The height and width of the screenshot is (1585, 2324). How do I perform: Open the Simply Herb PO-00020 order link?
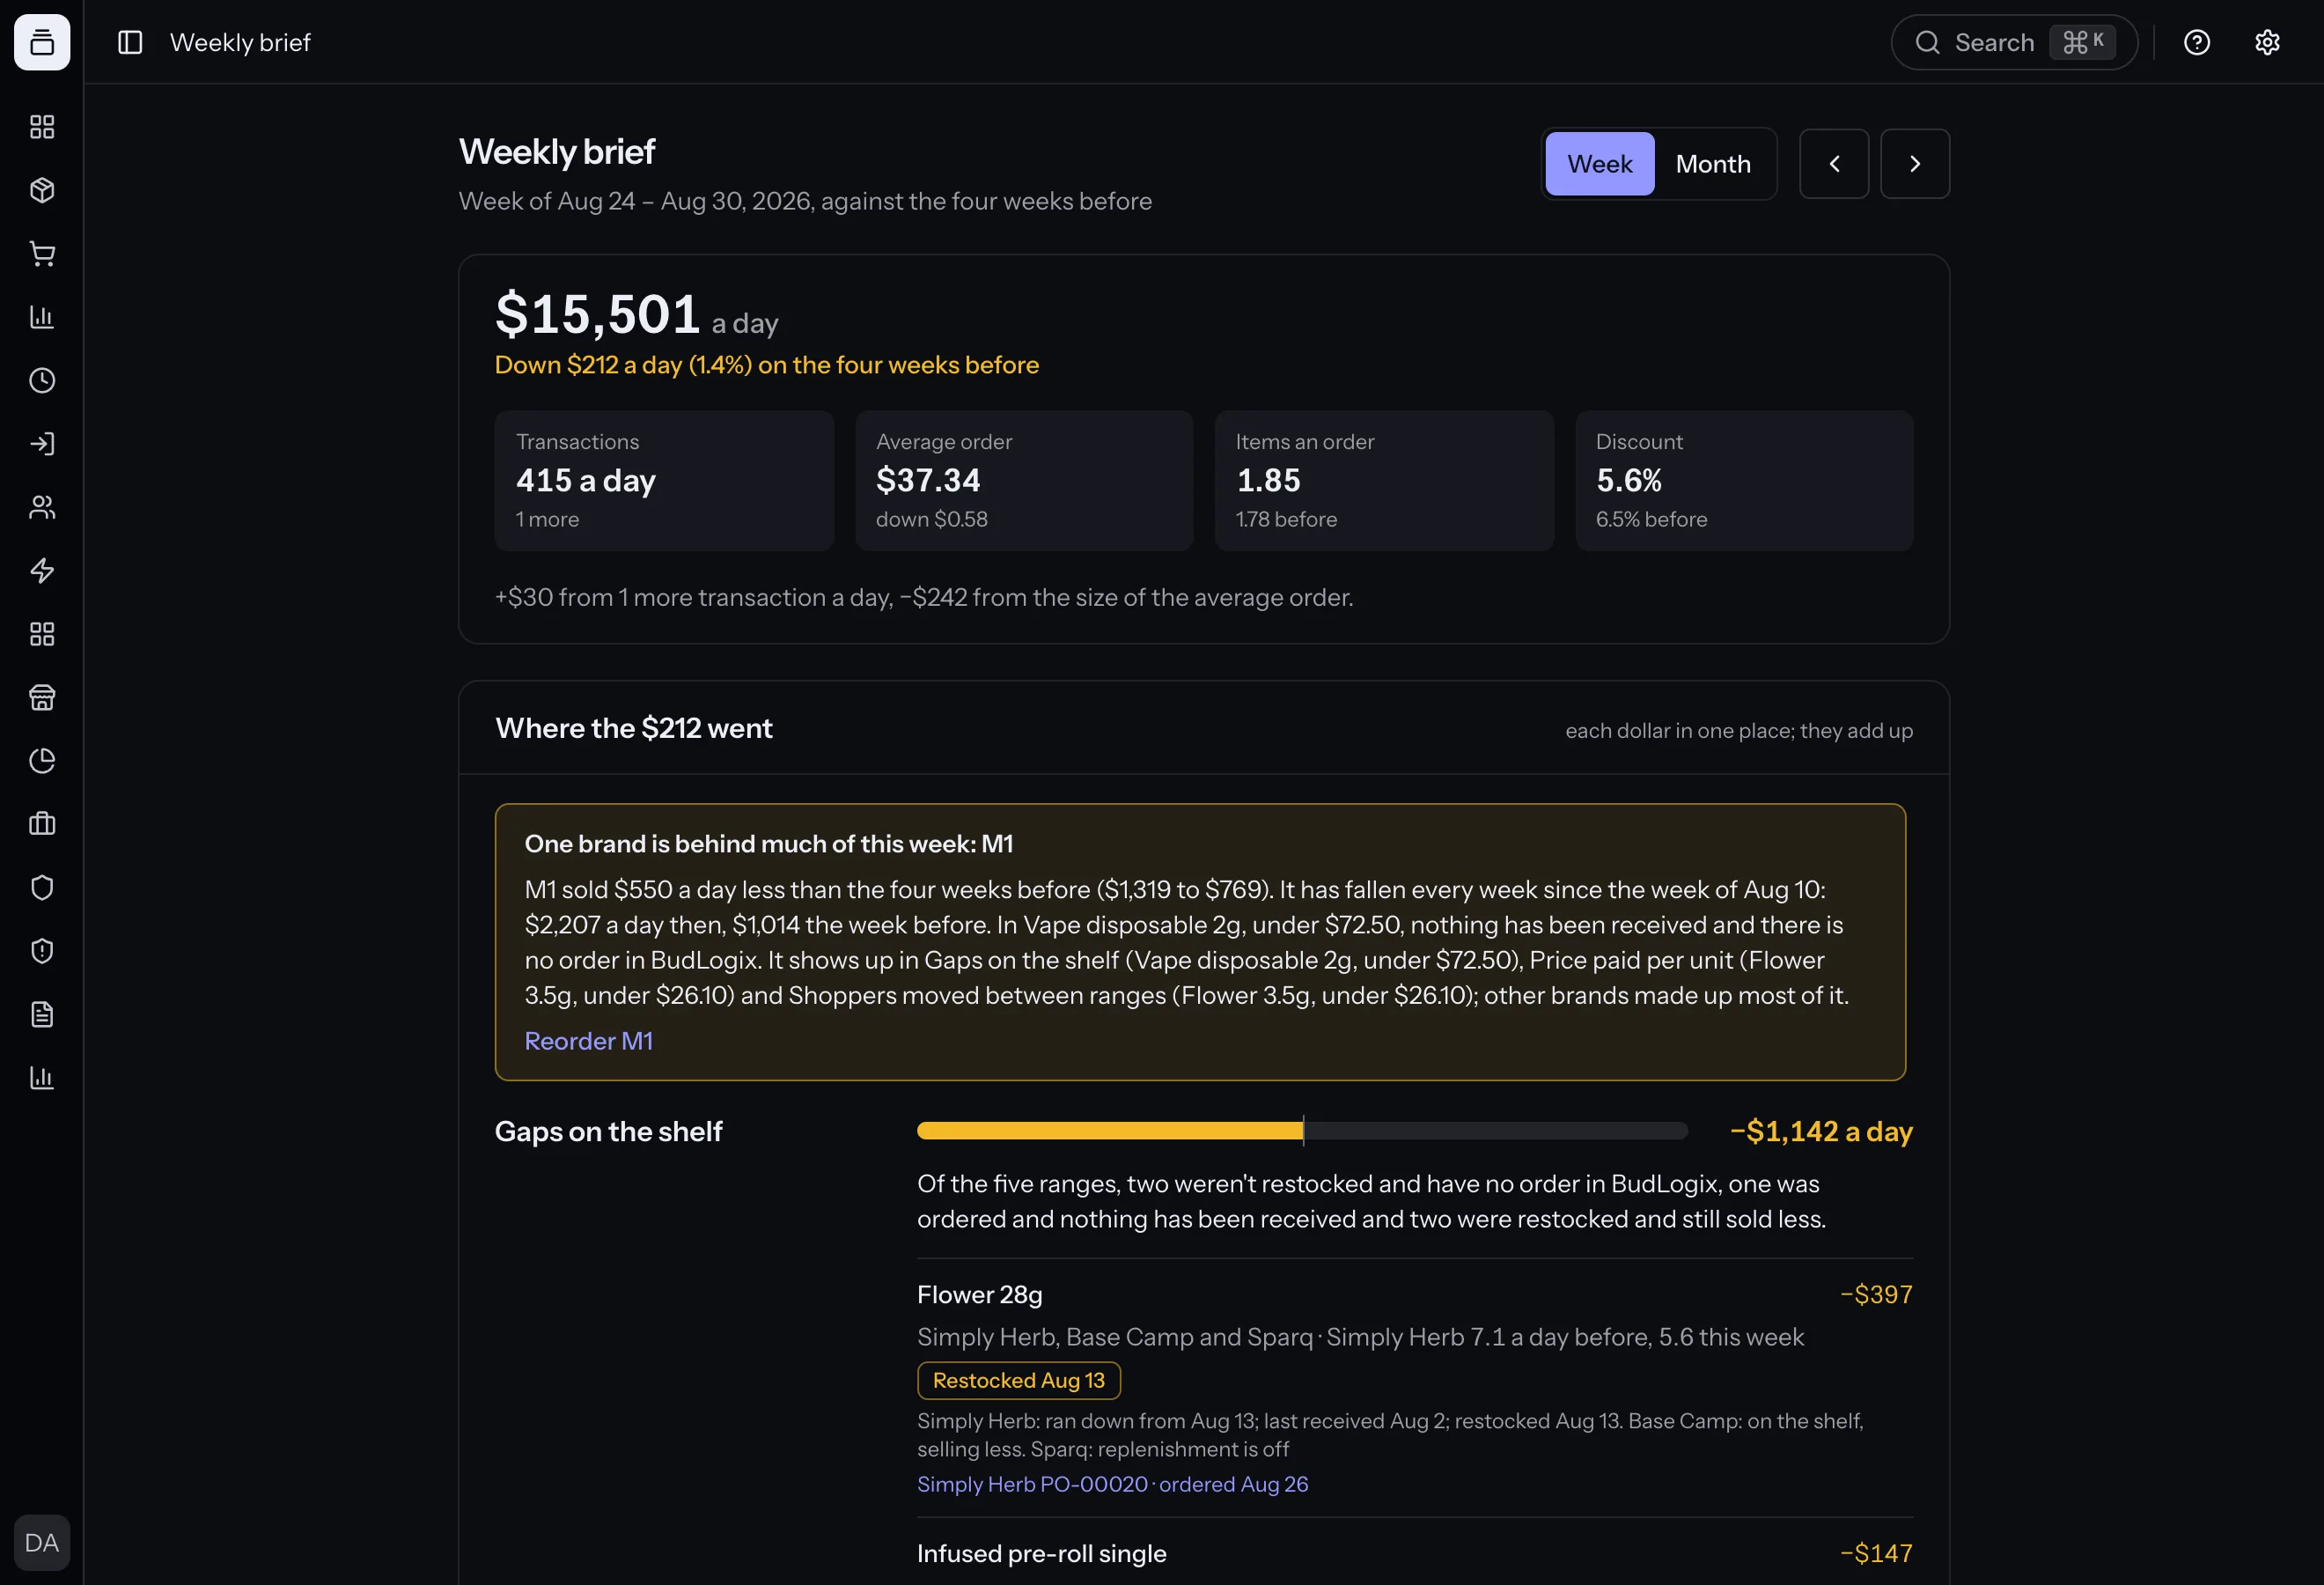pos(1112,1484)
